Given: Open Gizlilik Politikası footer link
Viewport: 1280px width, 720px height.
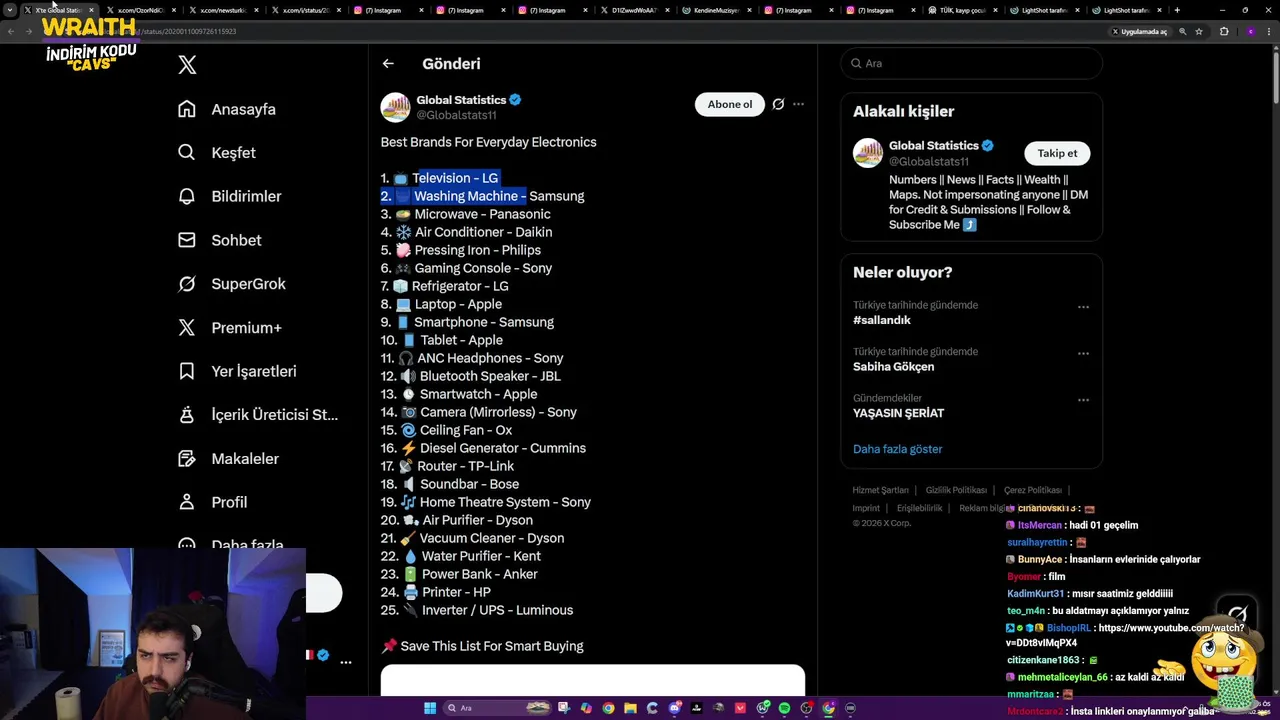Looking at the screenshot, I should click(956, 490).
